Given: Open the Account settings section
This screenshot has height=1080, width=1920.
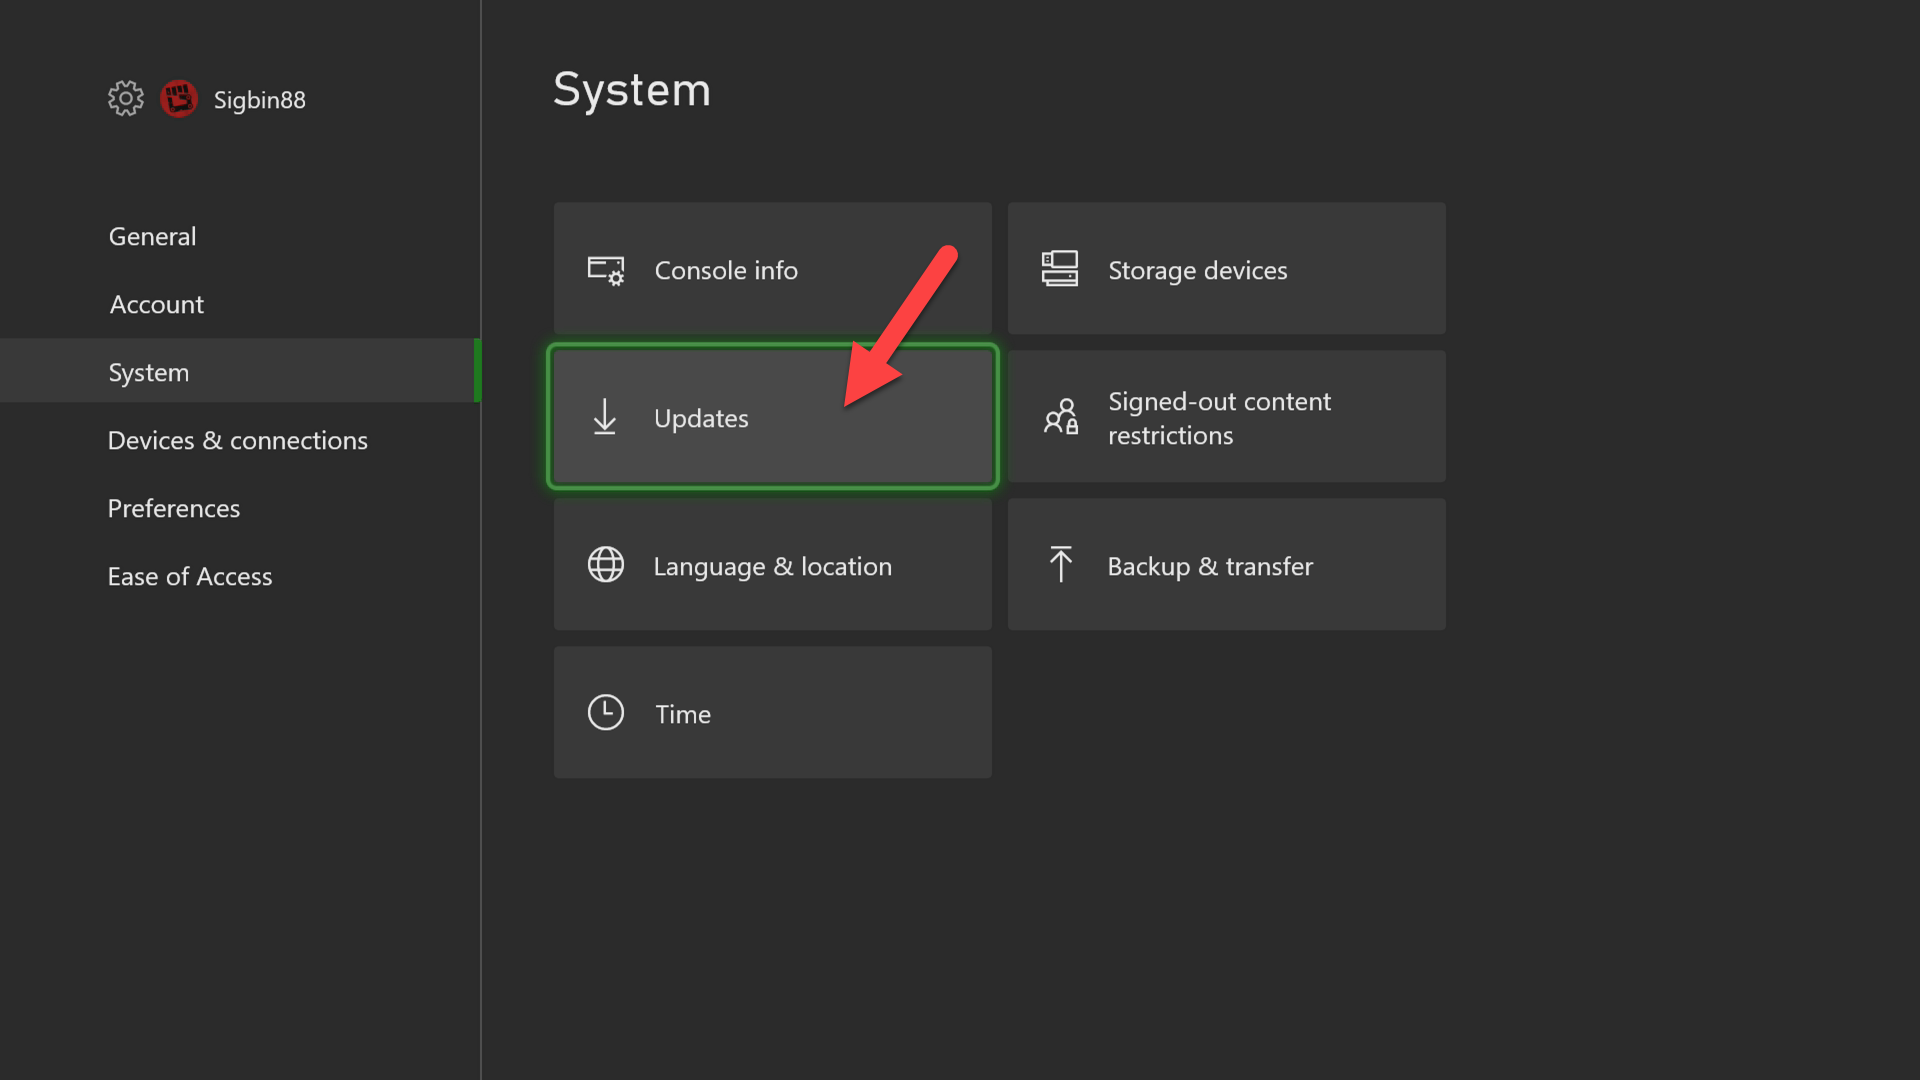Looking at the screenshot, I should click(156, 303).
